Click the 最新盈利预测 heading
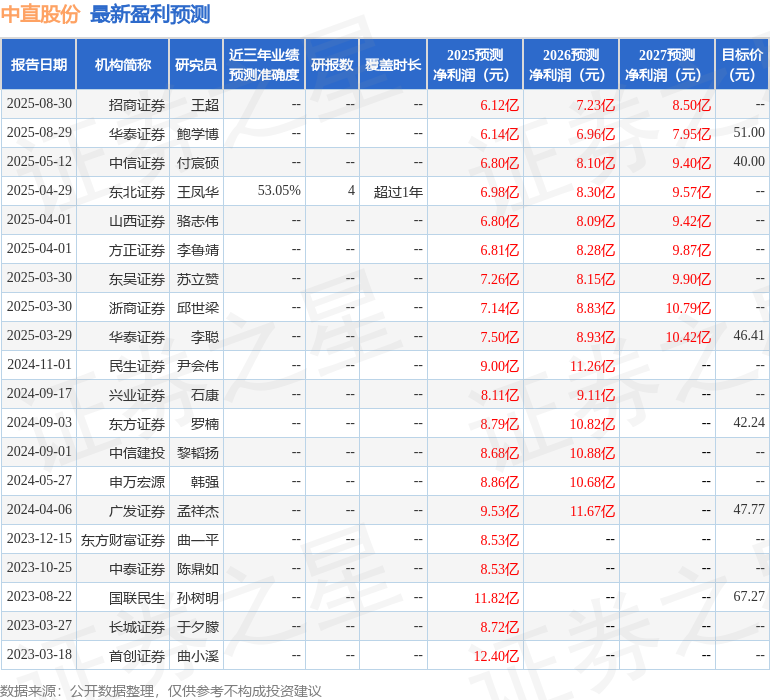The height and width of the screenshot is (700, 770). point(150,14)
